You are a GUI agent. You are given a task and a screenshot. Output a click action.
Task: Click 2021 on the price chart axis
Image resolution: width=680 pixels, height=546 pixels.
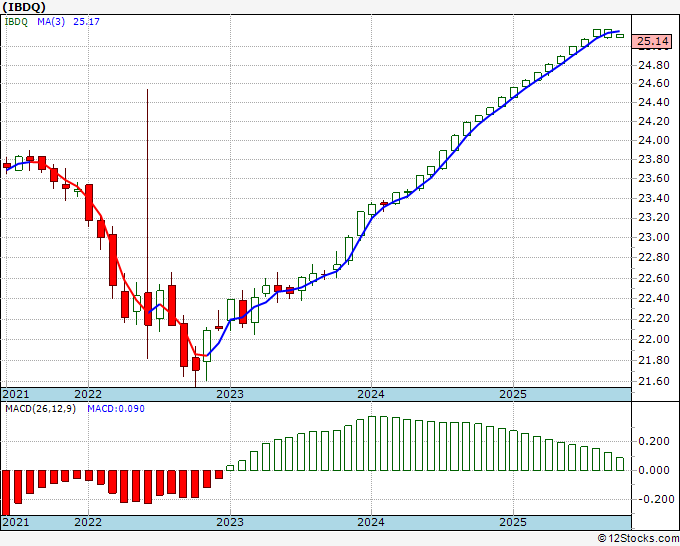pos(16,394)
